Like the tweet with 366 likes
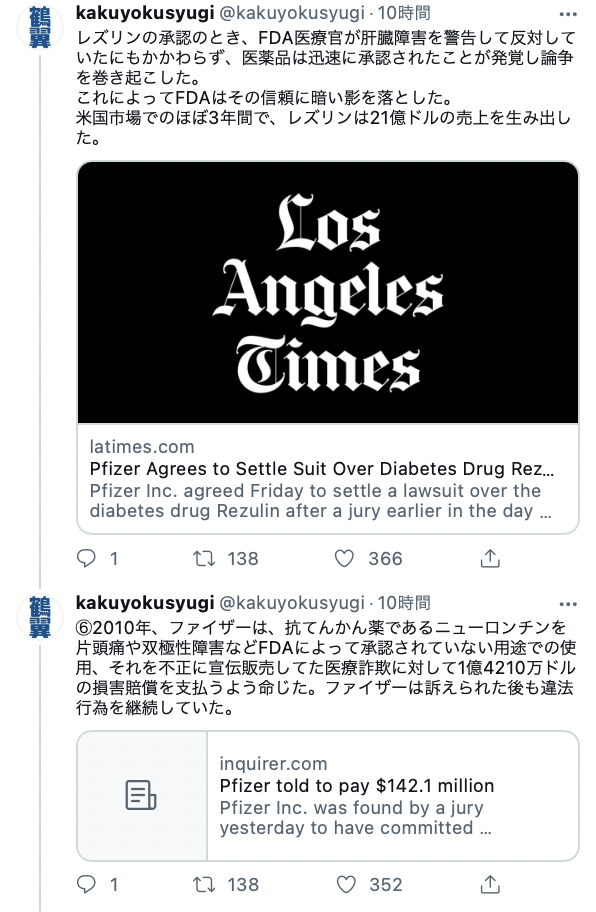The image size is (596, 912). pos(344,558)
